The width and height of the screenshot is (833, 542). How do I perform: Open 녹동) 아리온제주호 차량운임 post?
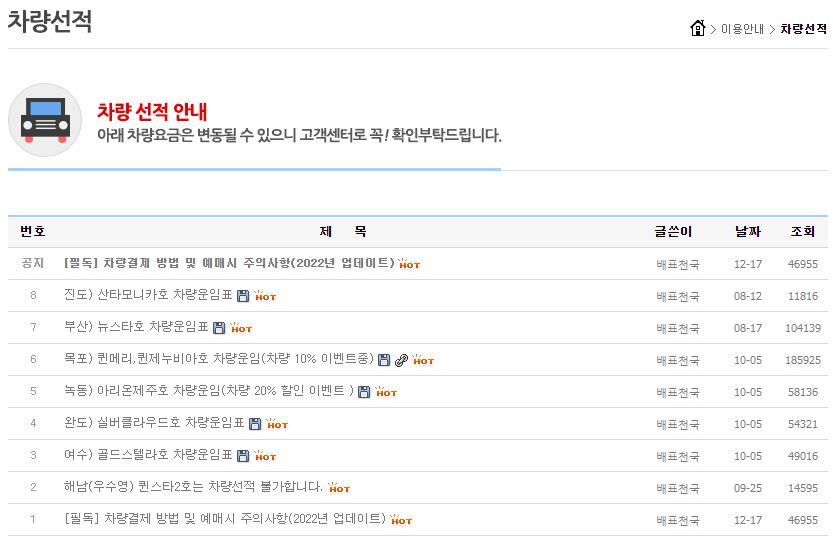(x=209, y=391)
